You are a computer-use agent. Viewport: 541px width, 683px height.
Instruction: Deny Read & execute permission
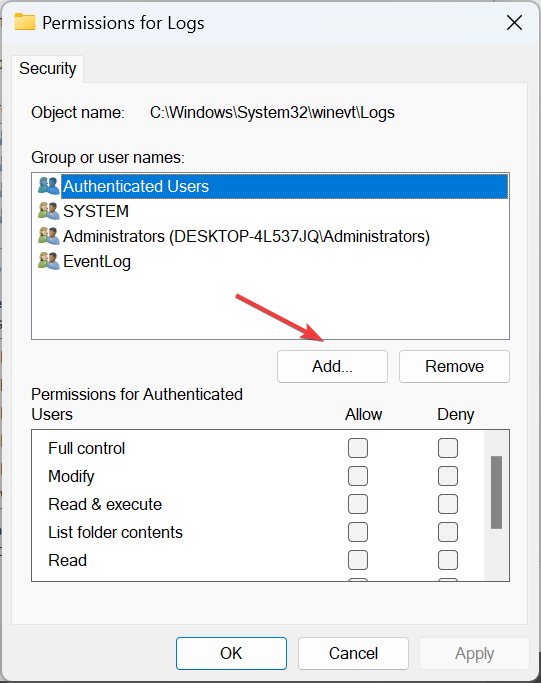click(448, 504)
